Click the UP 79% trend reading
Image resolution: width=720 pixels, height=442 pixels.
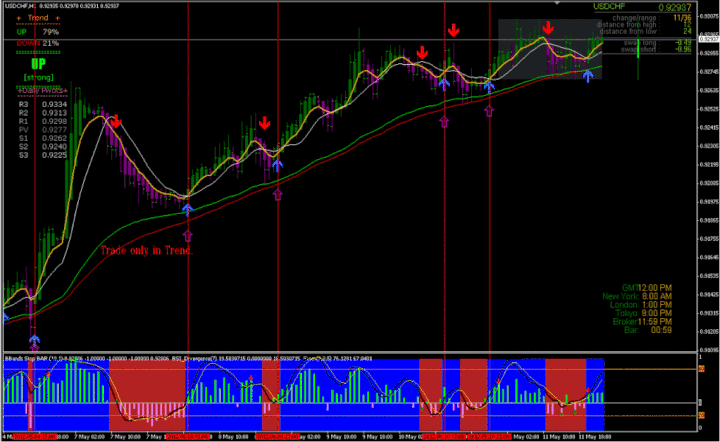38,32
